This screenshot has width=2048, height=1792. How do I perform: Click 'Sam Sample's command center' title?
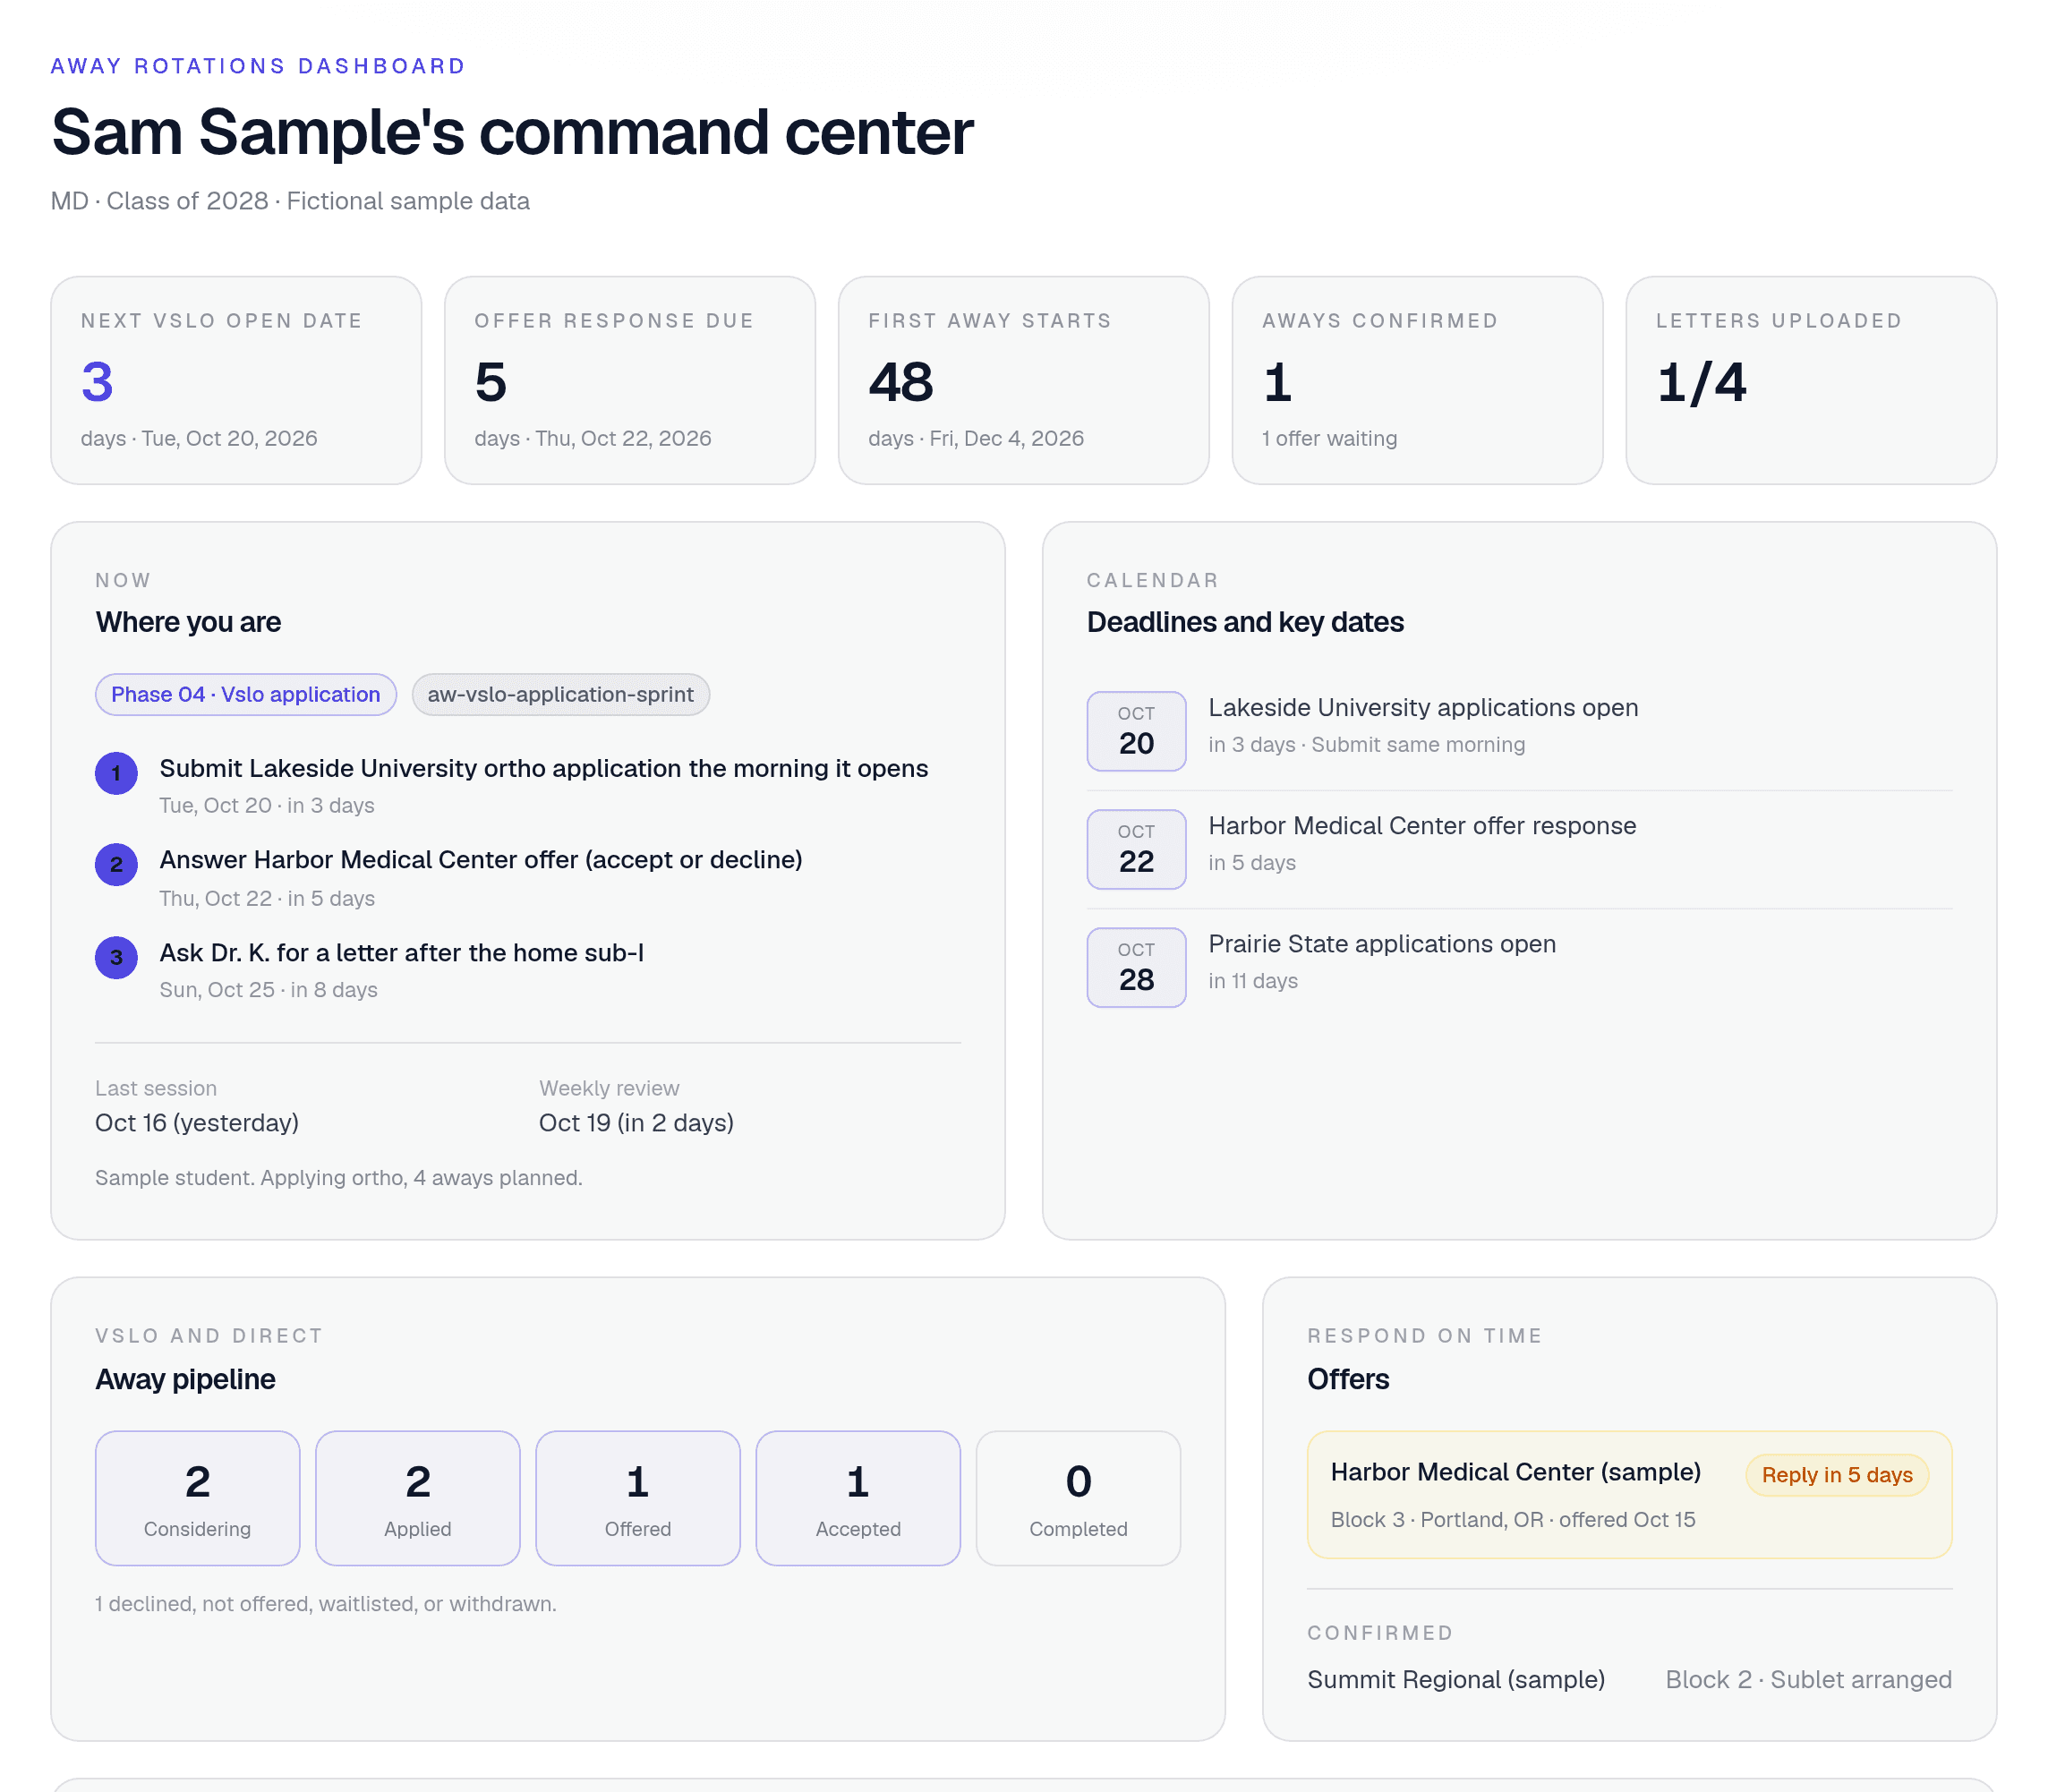pyautogui.click(x=512, y=132)
